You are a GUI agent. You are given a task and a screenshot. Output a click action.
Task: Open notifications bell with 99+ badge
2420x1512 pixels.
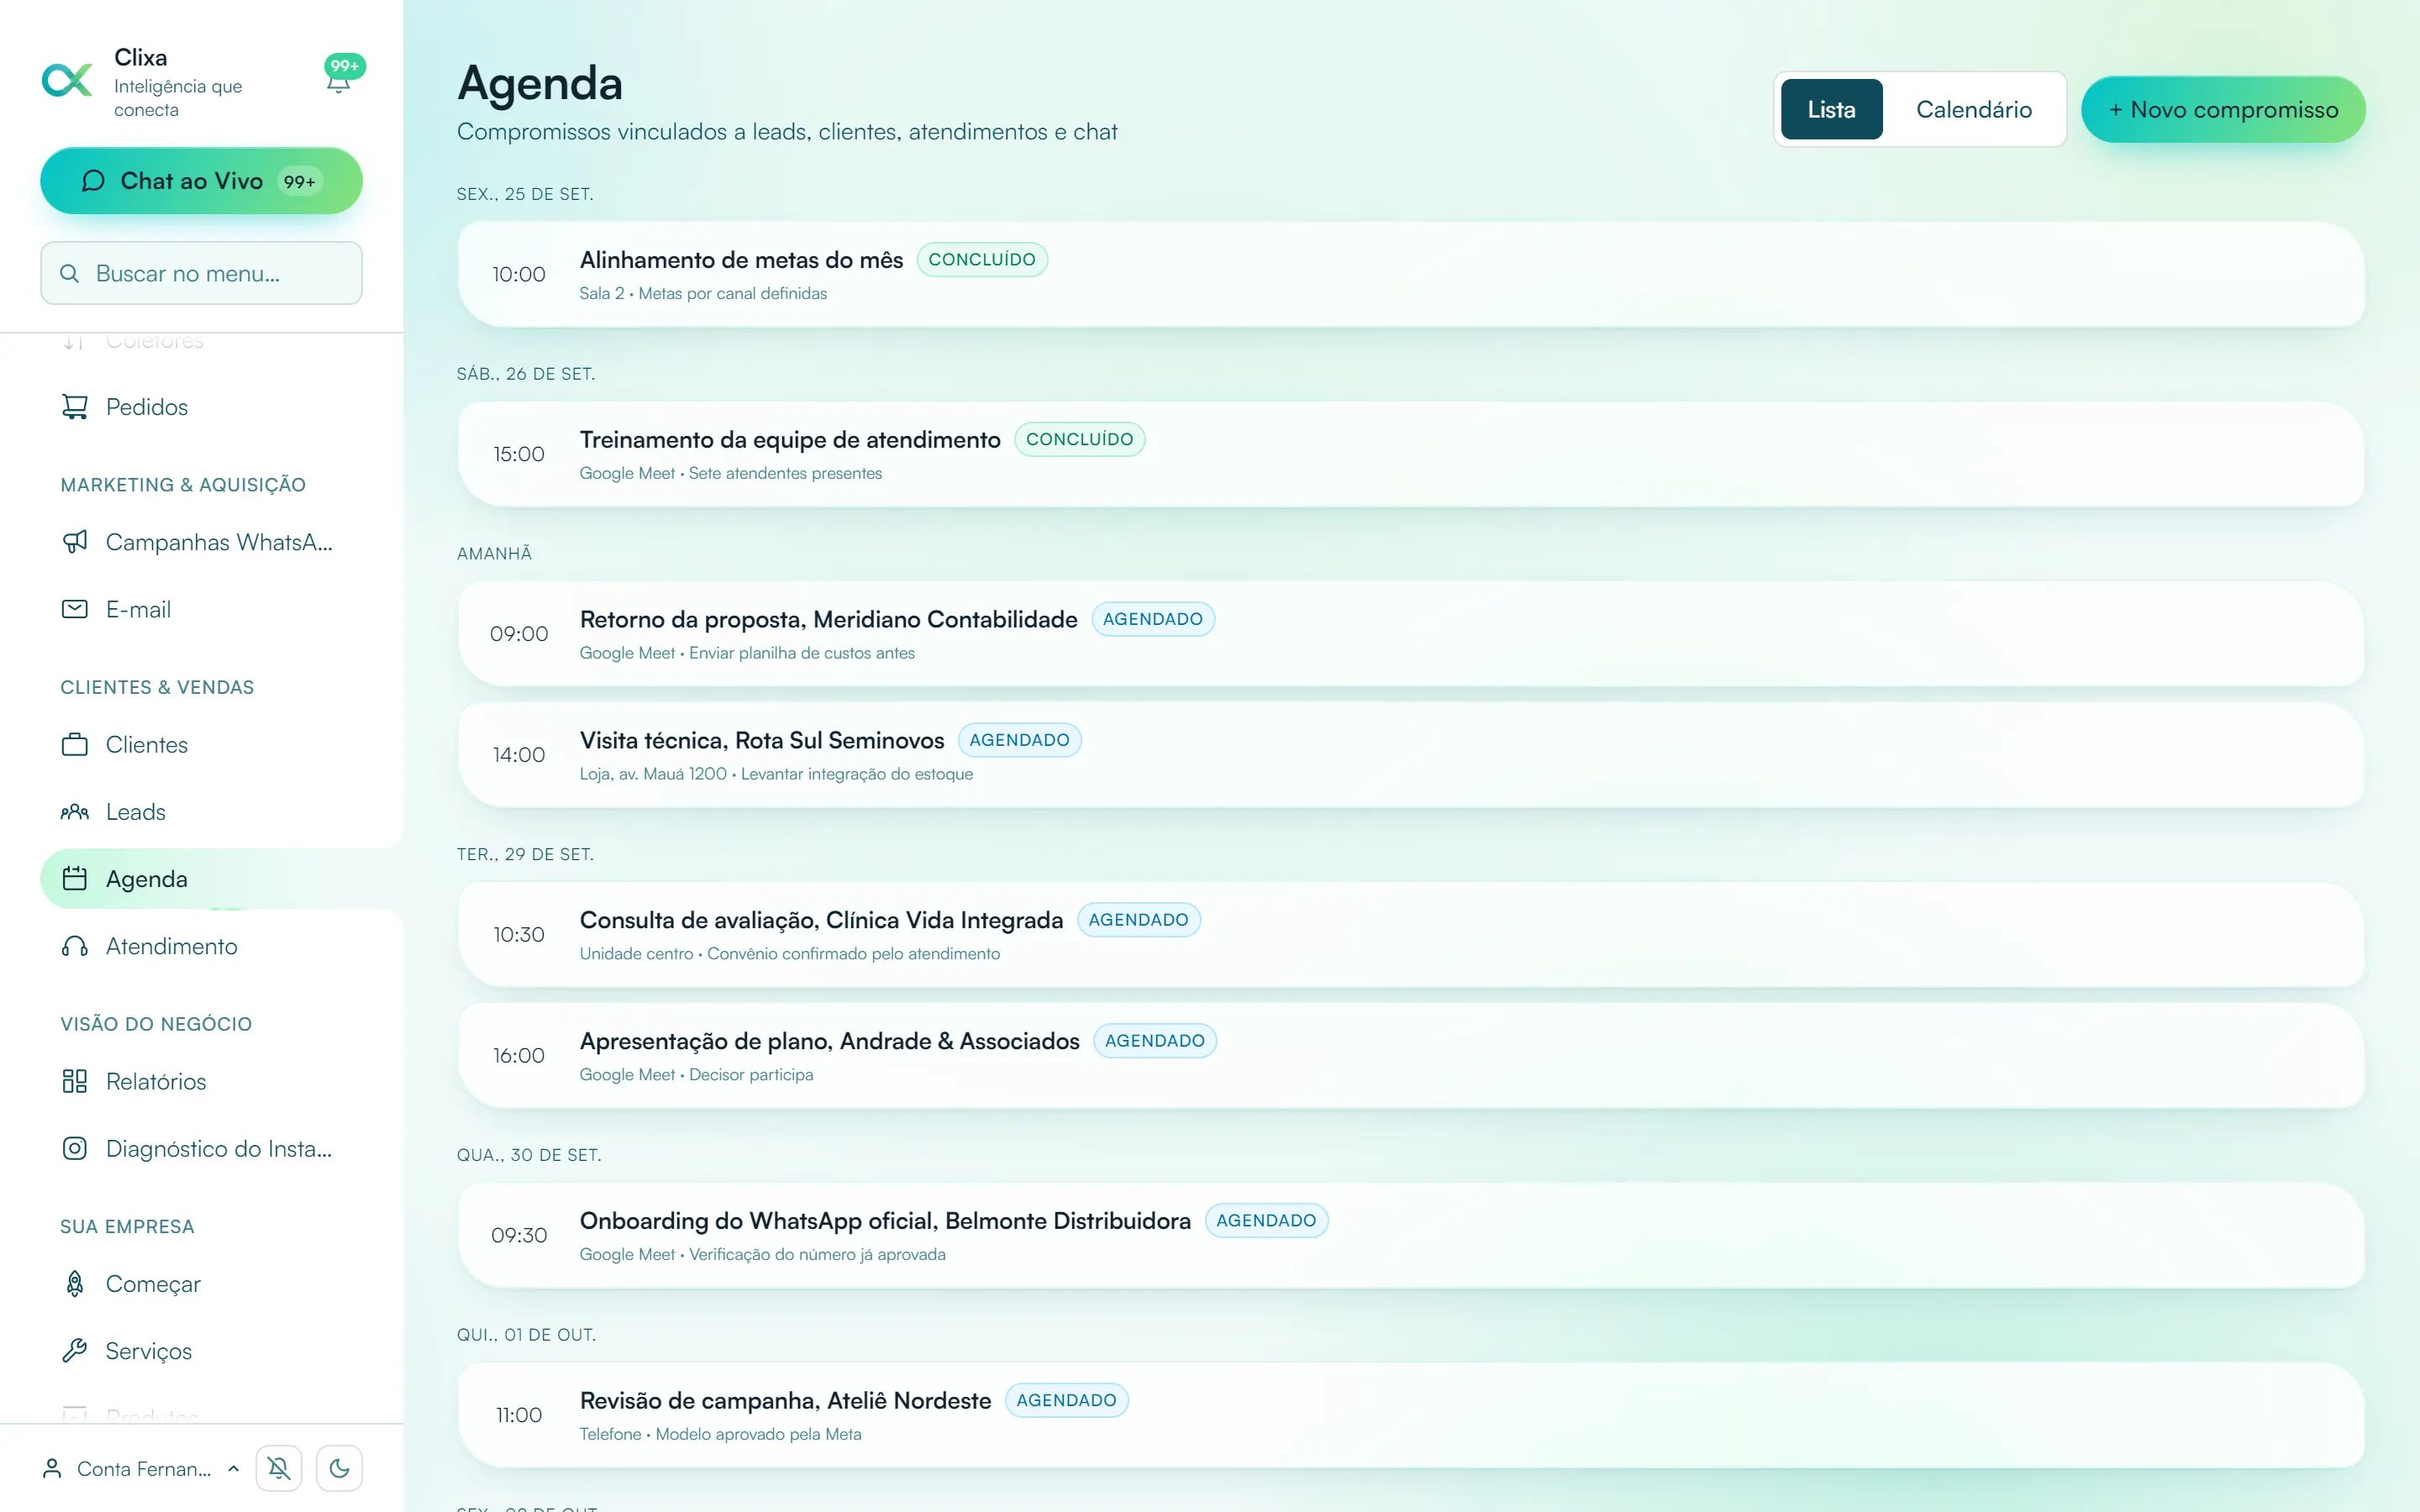click(x=340, y=76)
